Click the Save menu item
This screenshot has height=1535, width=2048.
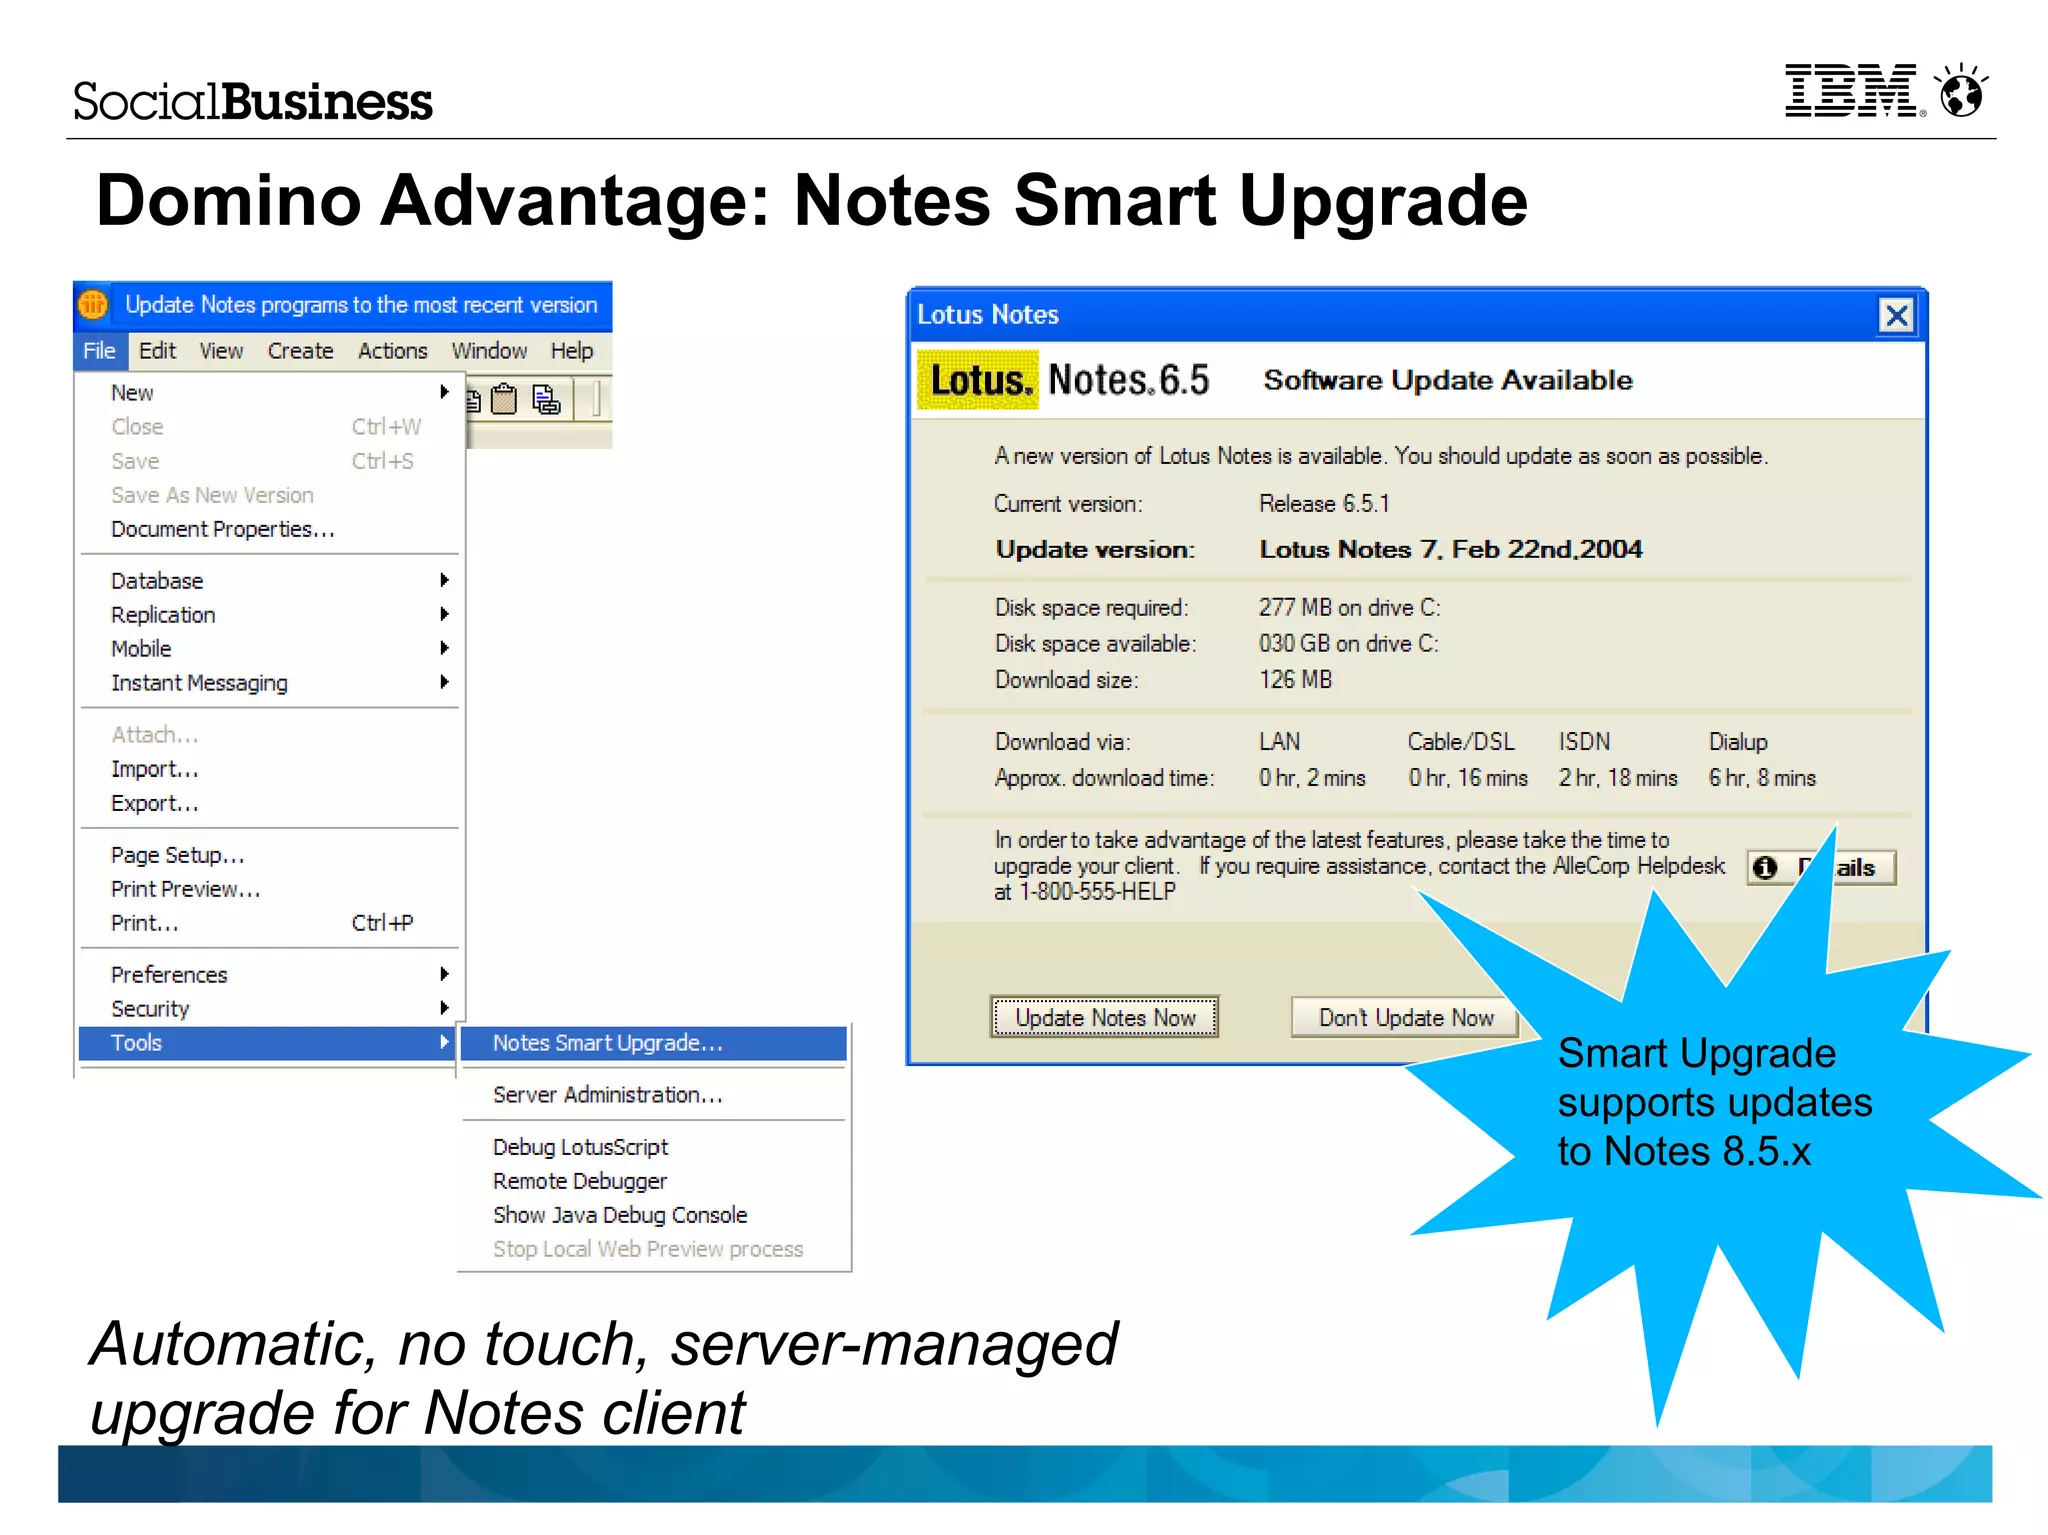point(269,461)
